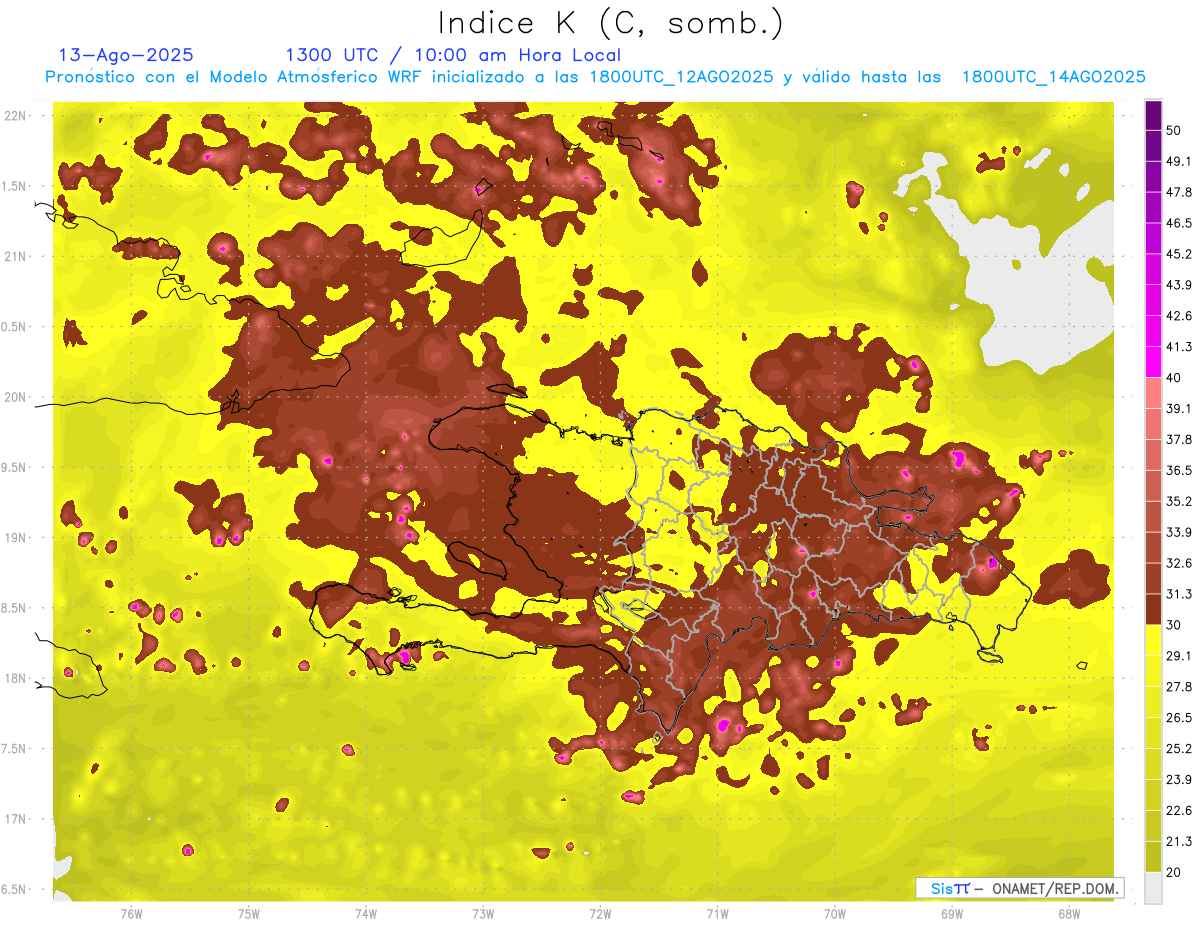Click the longitude label '69W'

952,913
